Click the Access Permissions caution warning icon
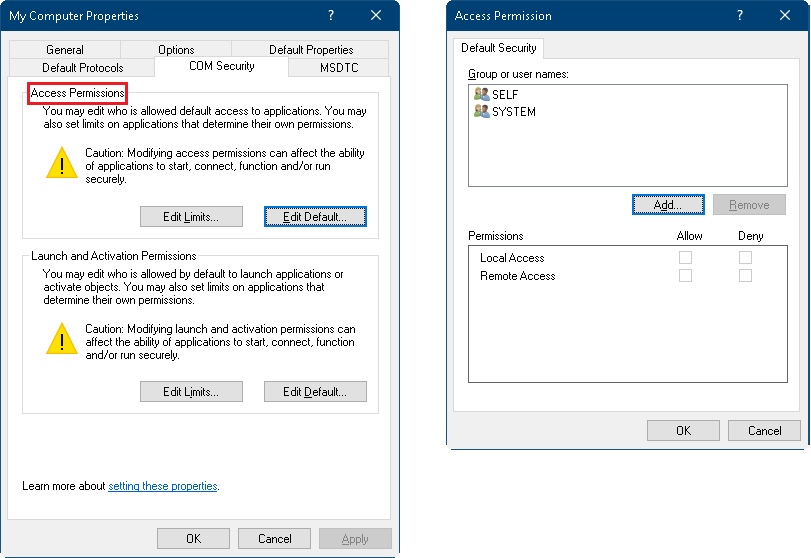 61,162
